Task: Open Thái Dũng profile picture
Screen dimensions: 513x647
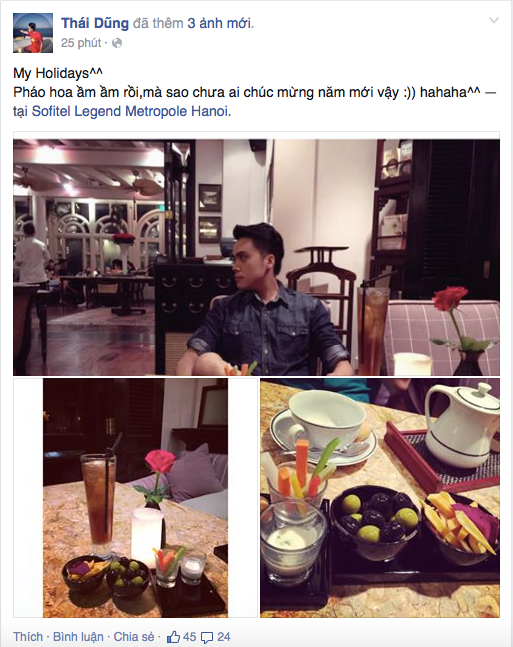Action: pyautogui.click(x=33, y=33)
